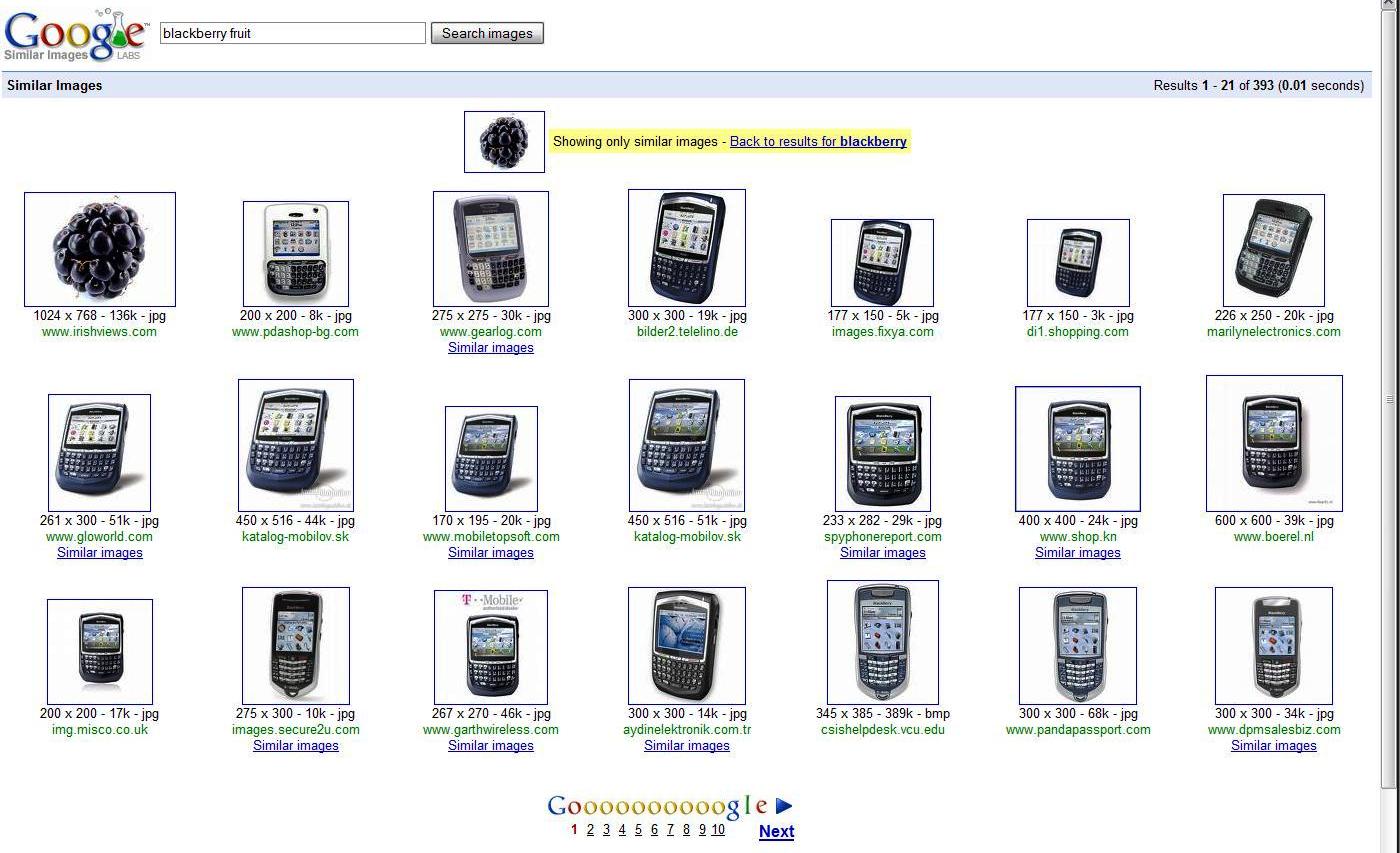Screen dimensions: 1400x853
Task: Click the blackberry fruit result thumbnail
Action: pyautogui.click(x=99, y=248)
